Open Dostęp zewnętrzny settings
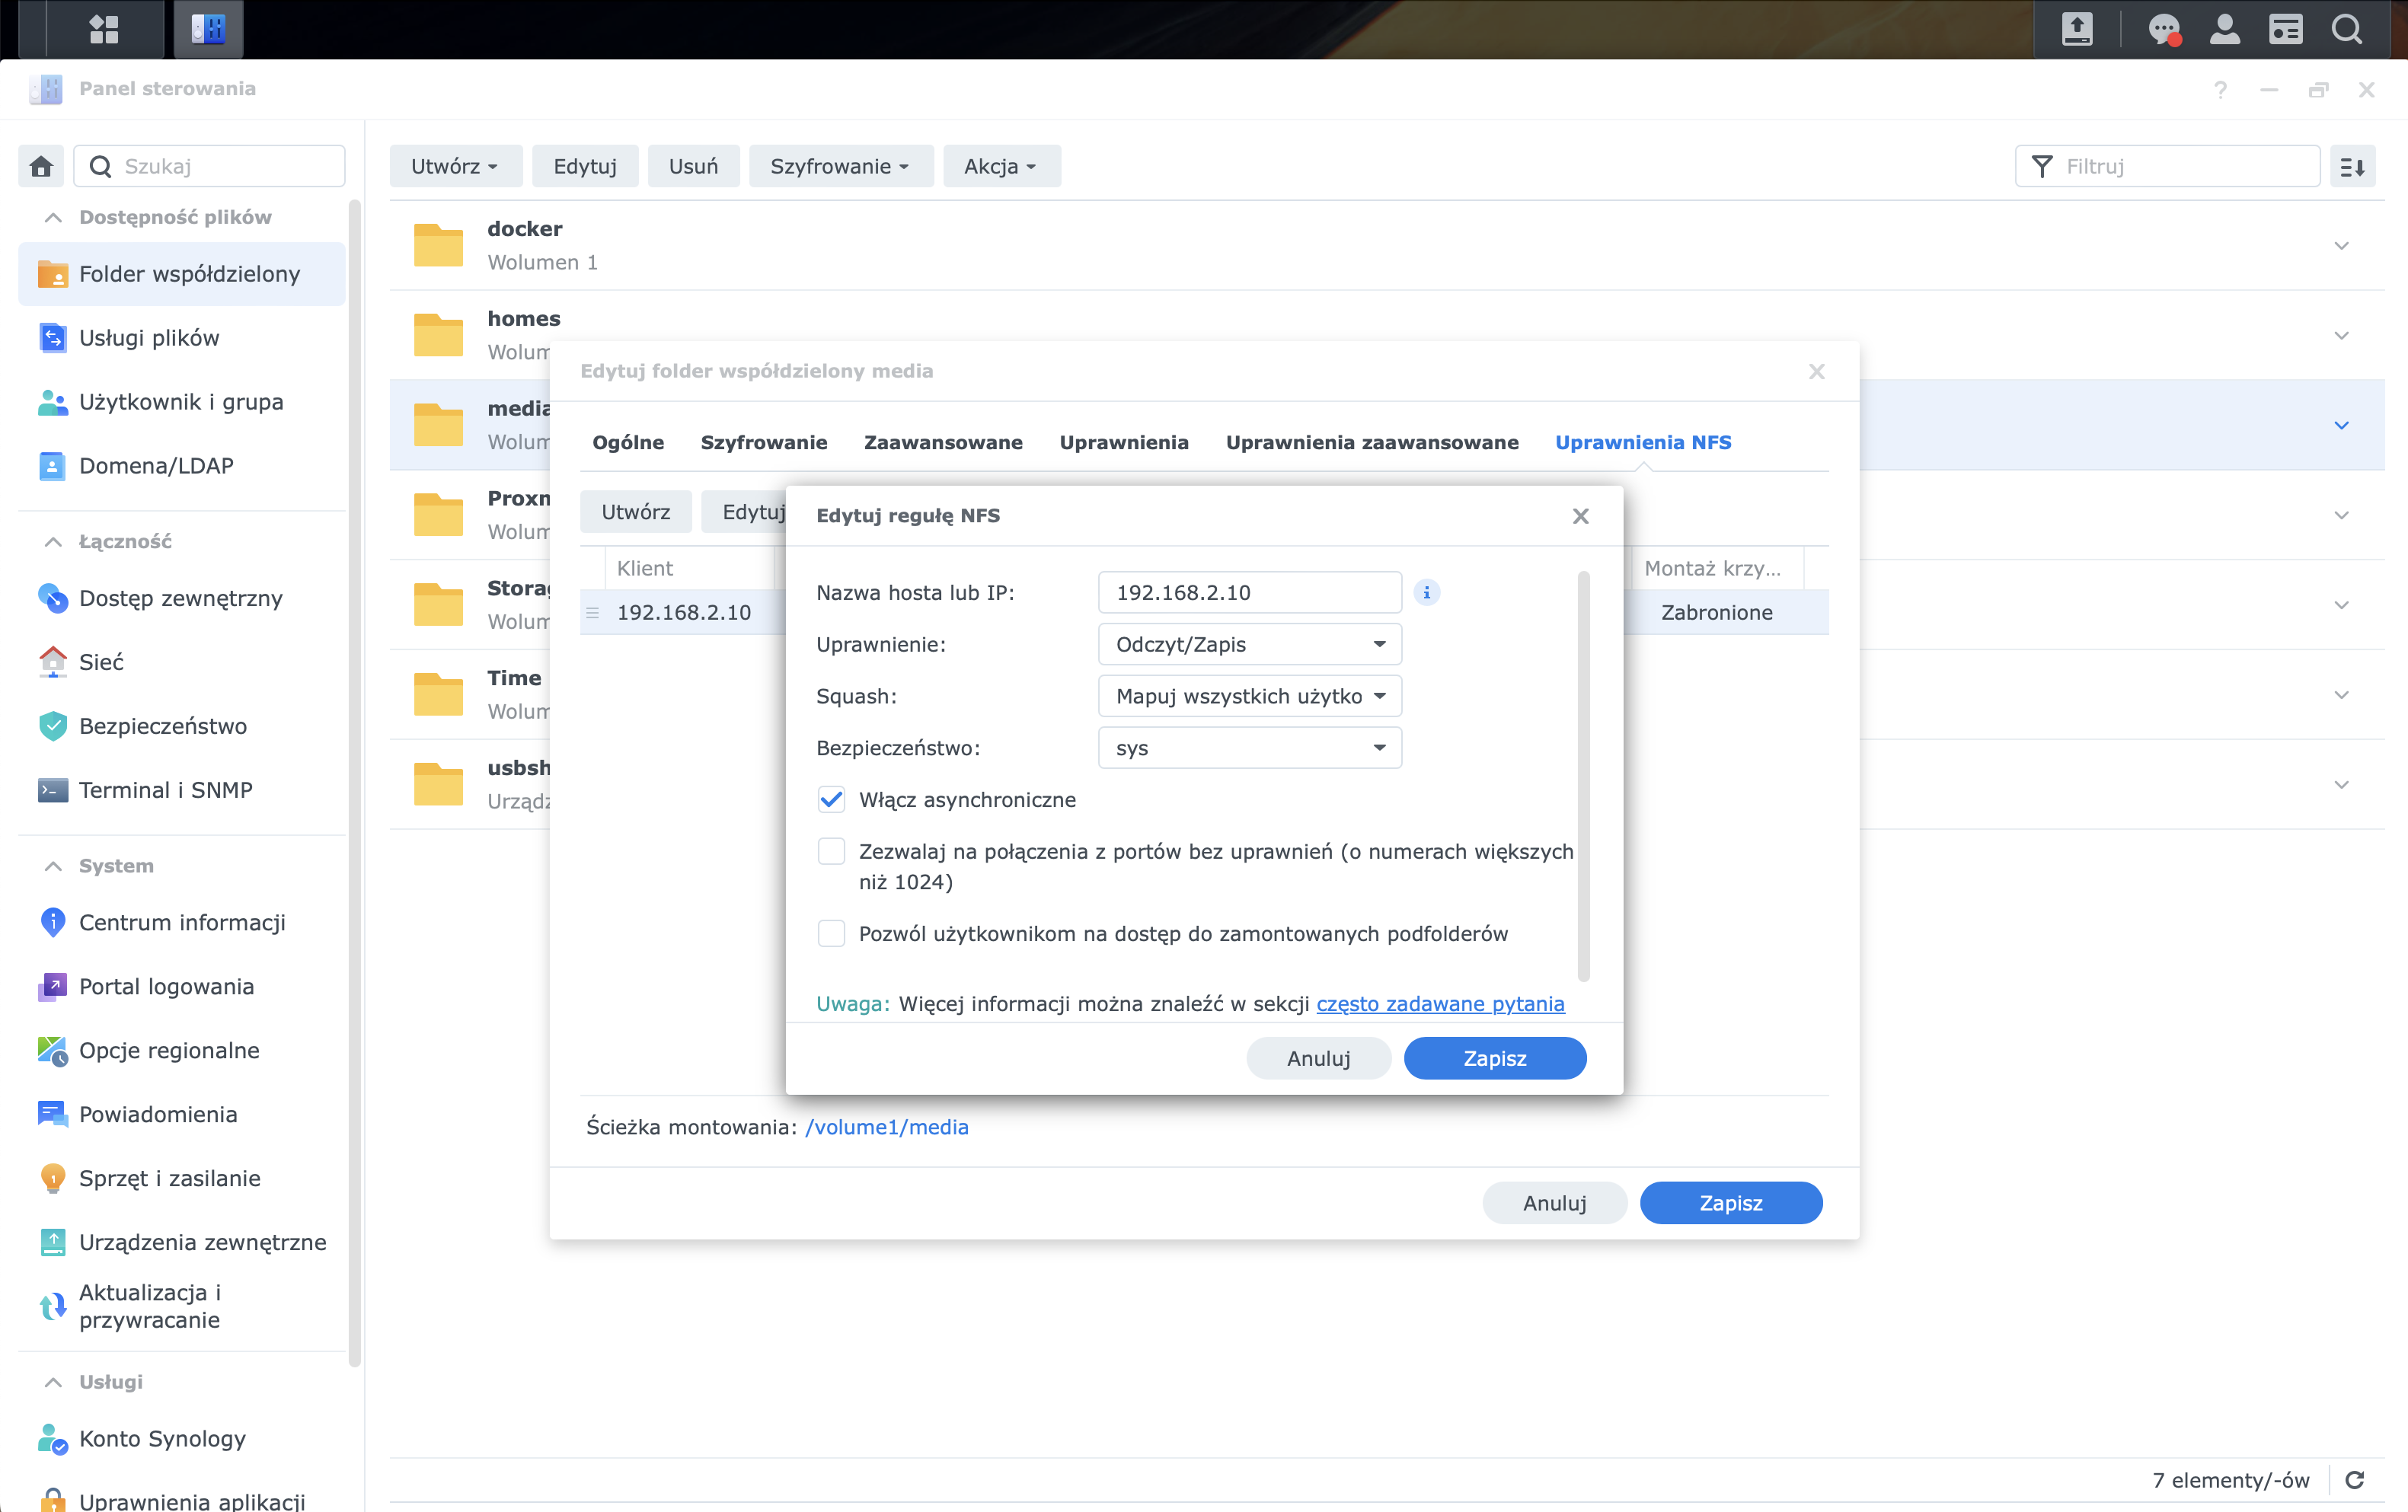The width and height of the screenshot is (2408, 1512). pos(182,598)
